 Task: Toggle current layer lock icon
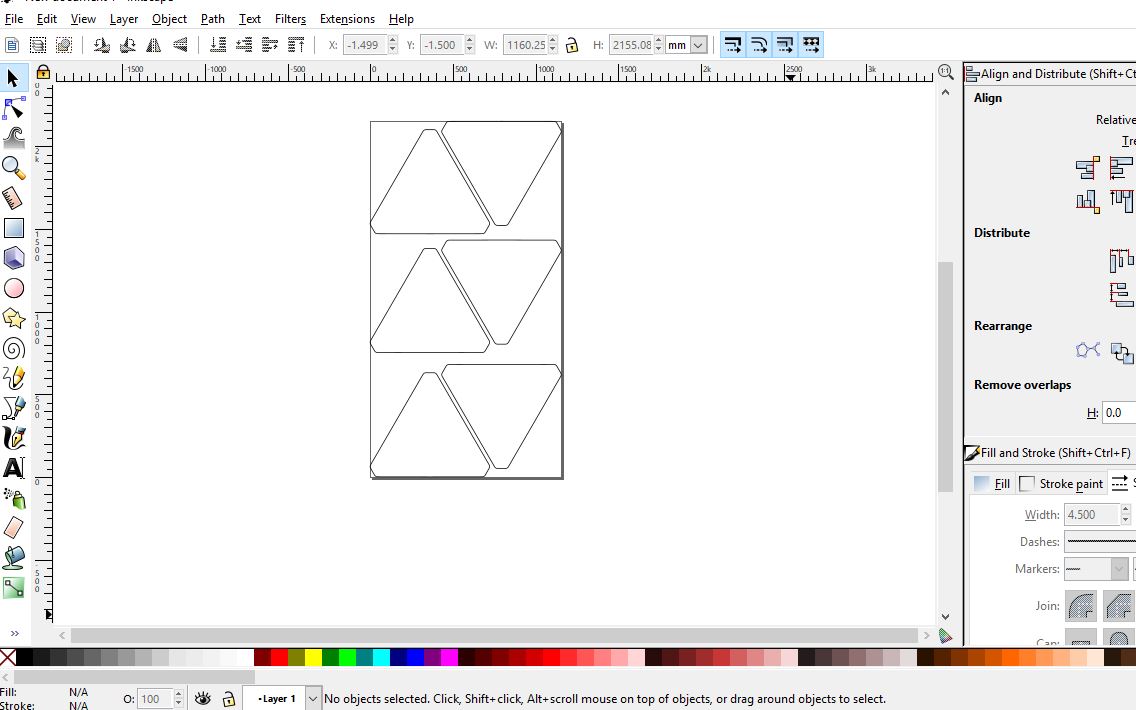point(229,698)
